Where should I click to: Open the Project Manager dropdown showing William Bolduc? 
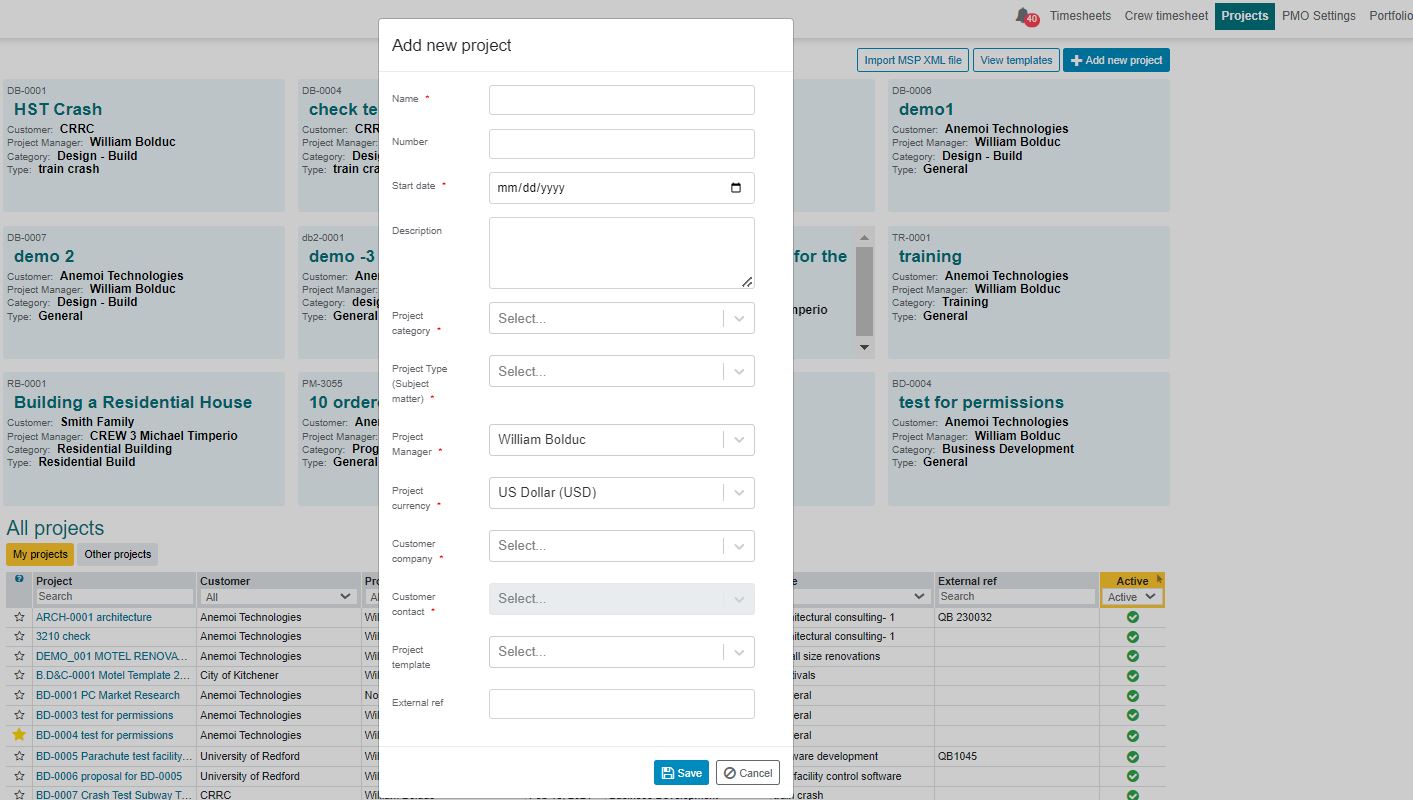[x=621, y=439]
